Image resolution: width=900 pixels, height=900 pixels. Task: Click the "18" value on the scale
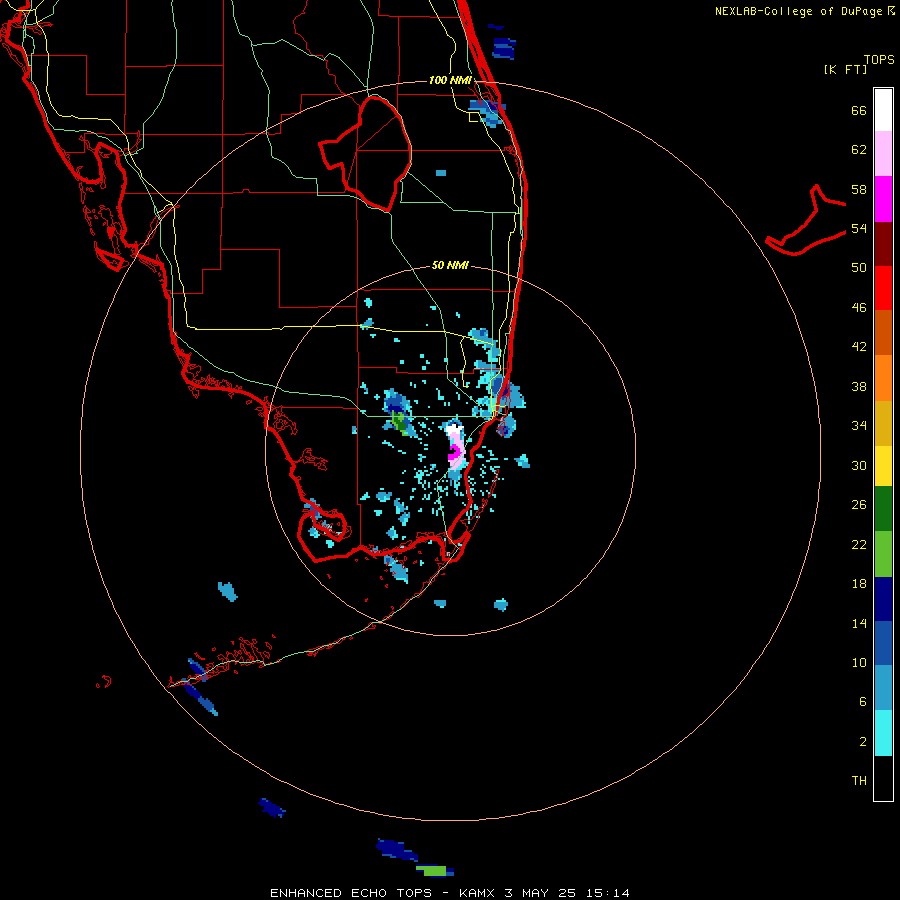[859, 584]
